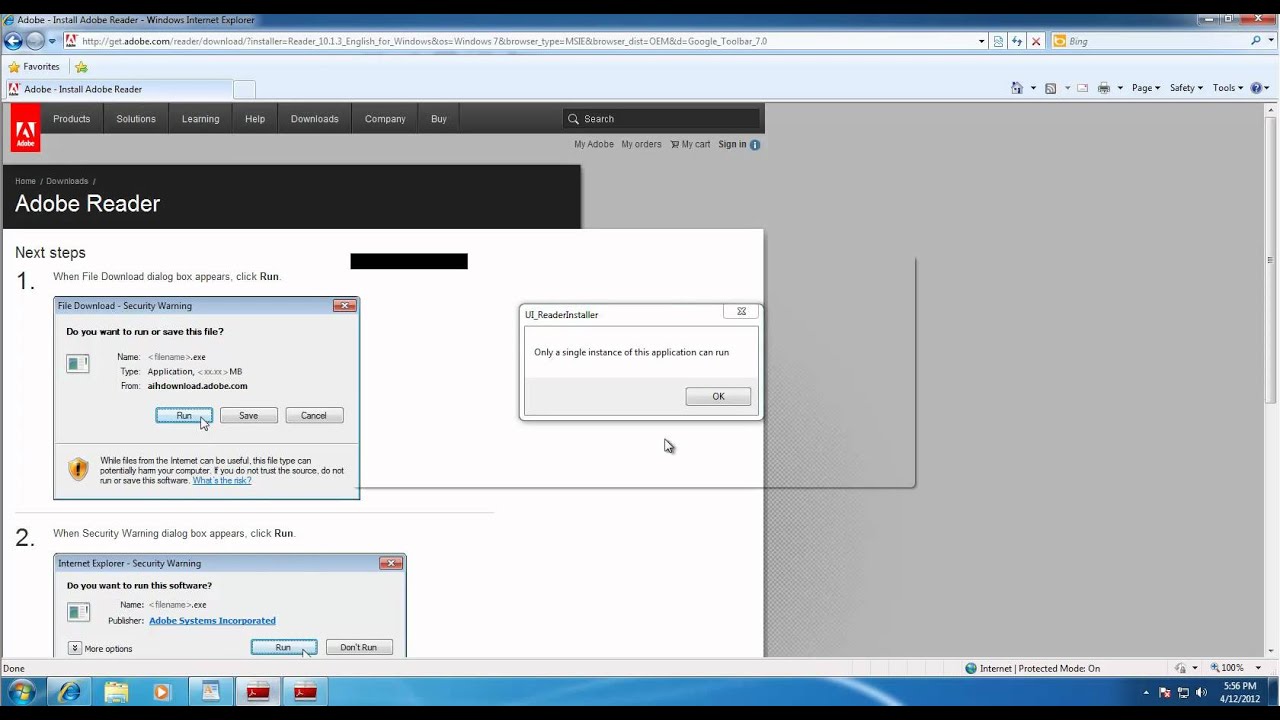The width and height of the screenshot is (1280, 720).
Task: Click the Internet Explorer taskbar icon
Action: coord(69,692)
